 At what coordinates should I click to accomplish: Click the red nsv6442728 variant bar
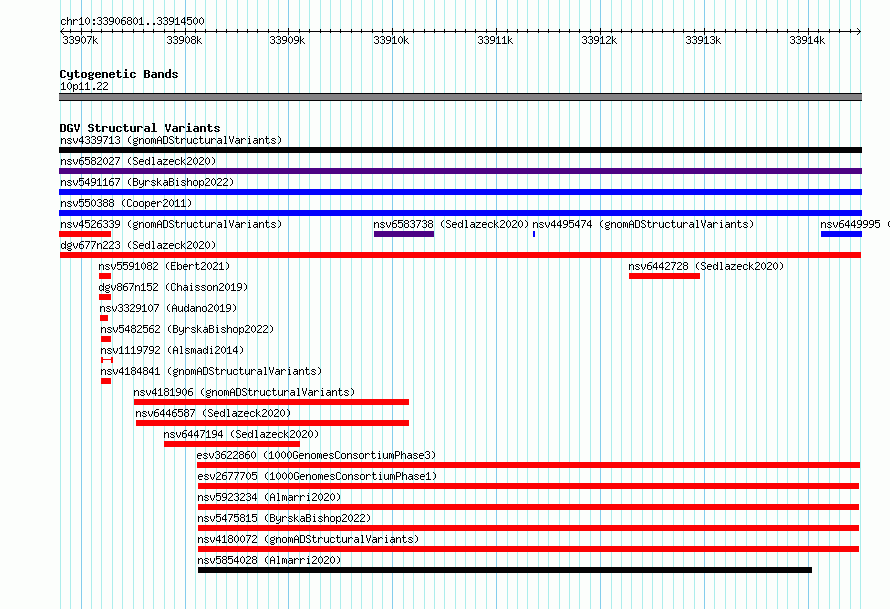coord(664,276)
